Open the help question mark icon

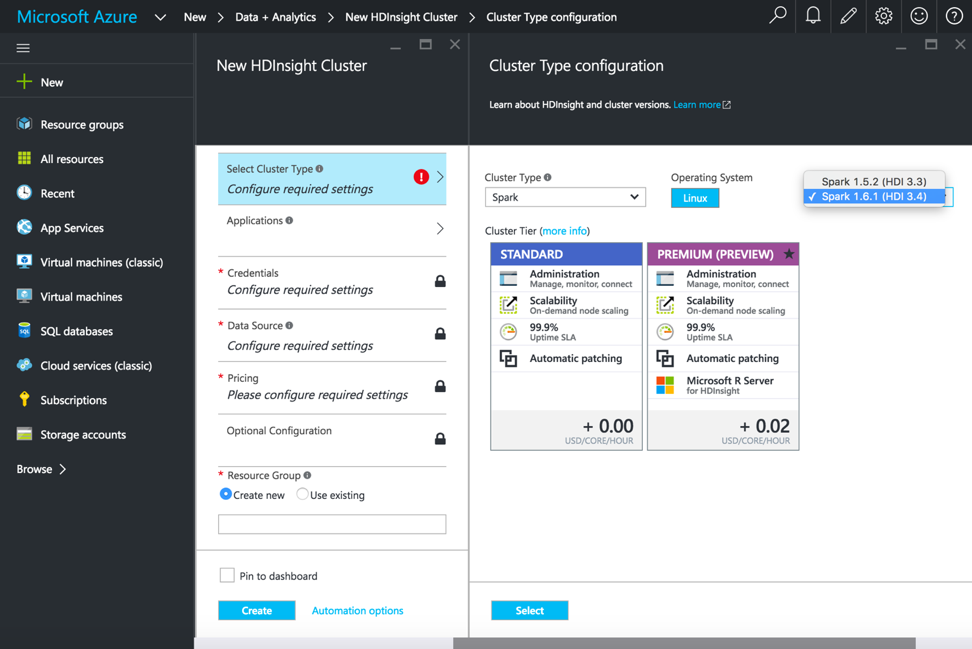pos(954,15)
